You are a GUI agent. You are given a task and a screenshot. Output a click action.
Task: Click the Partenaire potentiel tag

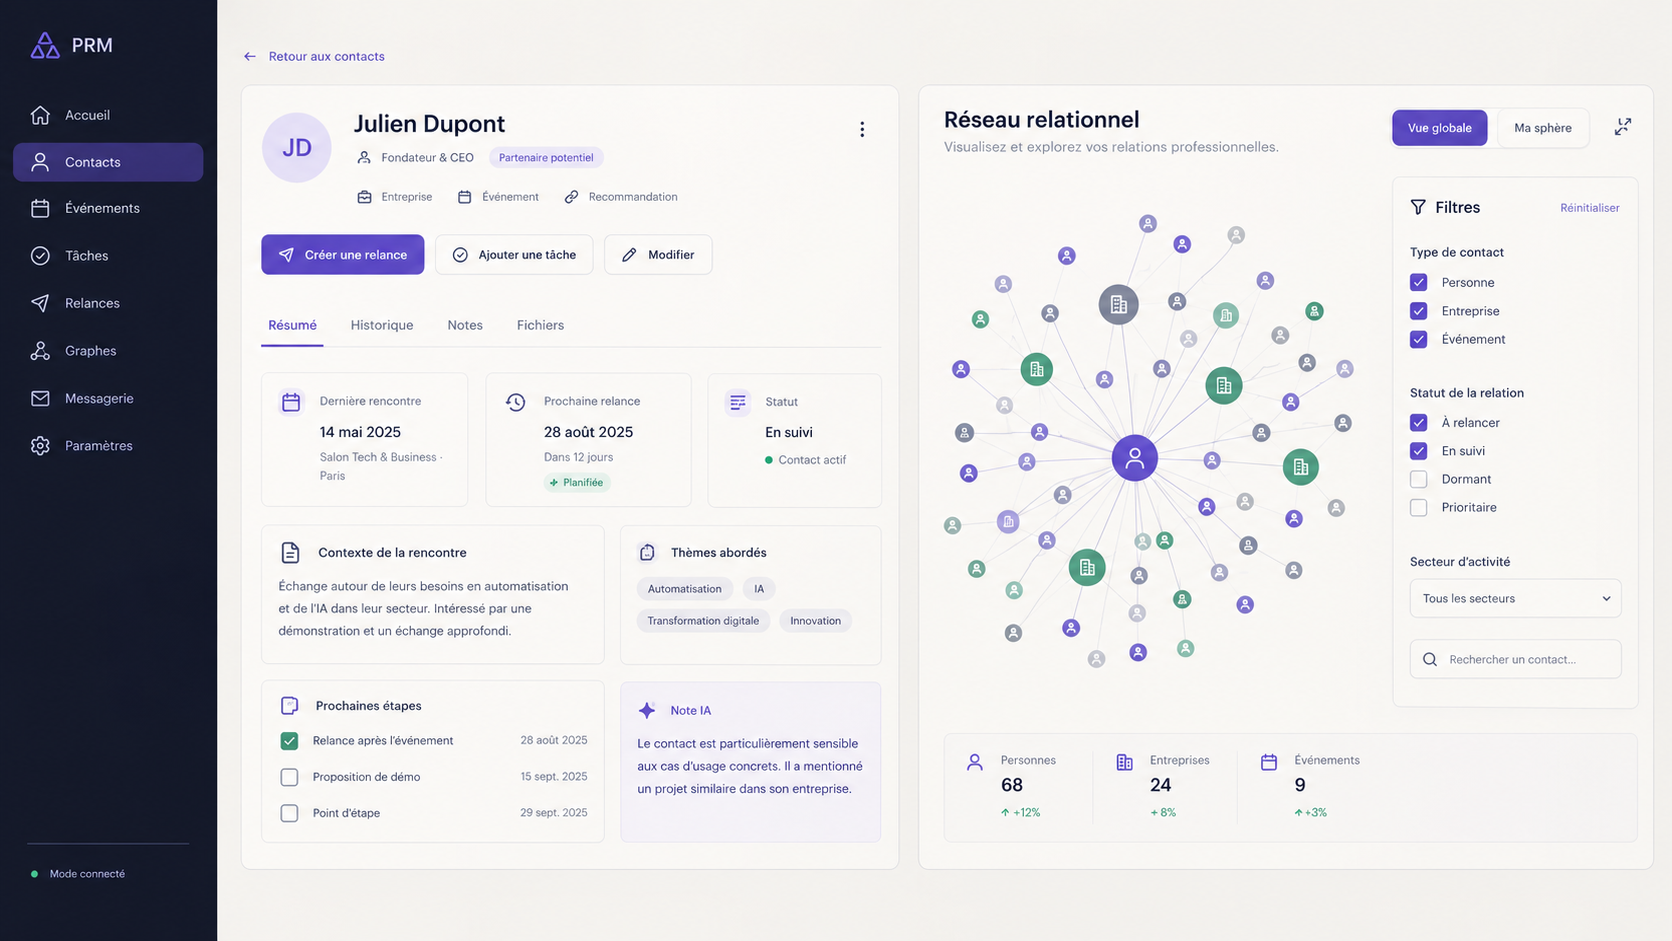pyautogui.click(x=546, y=157)
